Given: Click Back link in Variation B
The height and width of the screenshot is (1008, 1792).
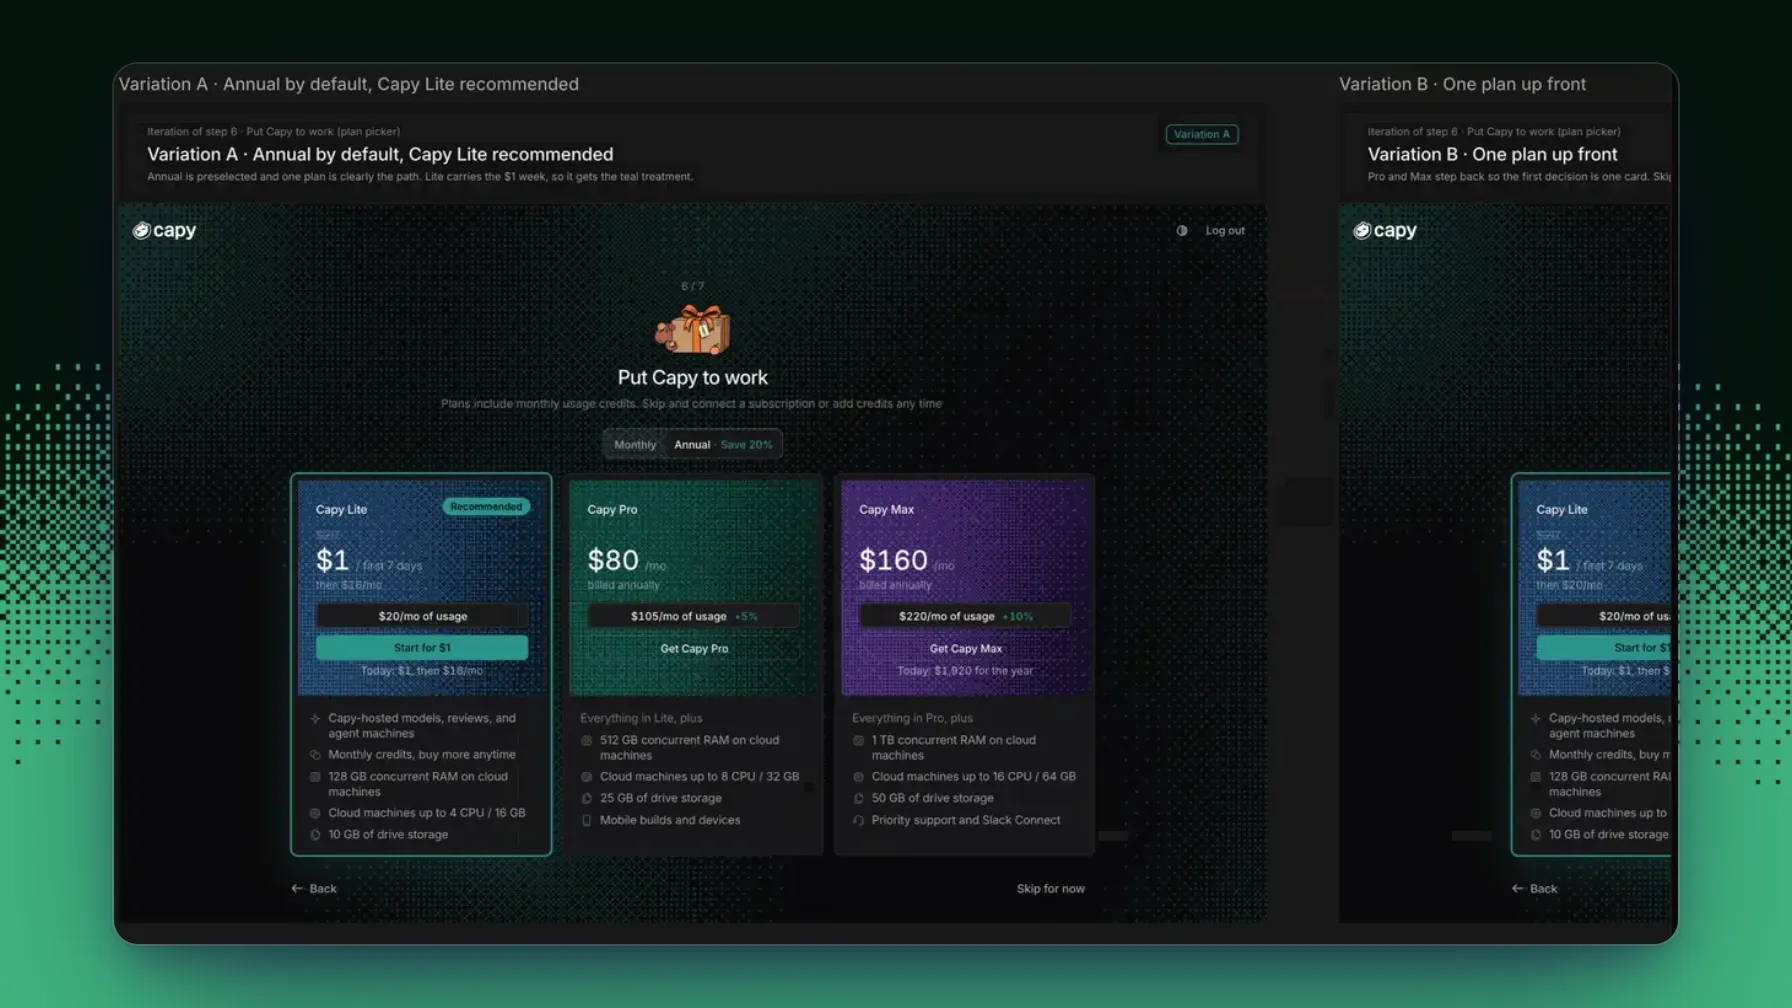Looking at the screenshot, I should (x=1535, y=888).
